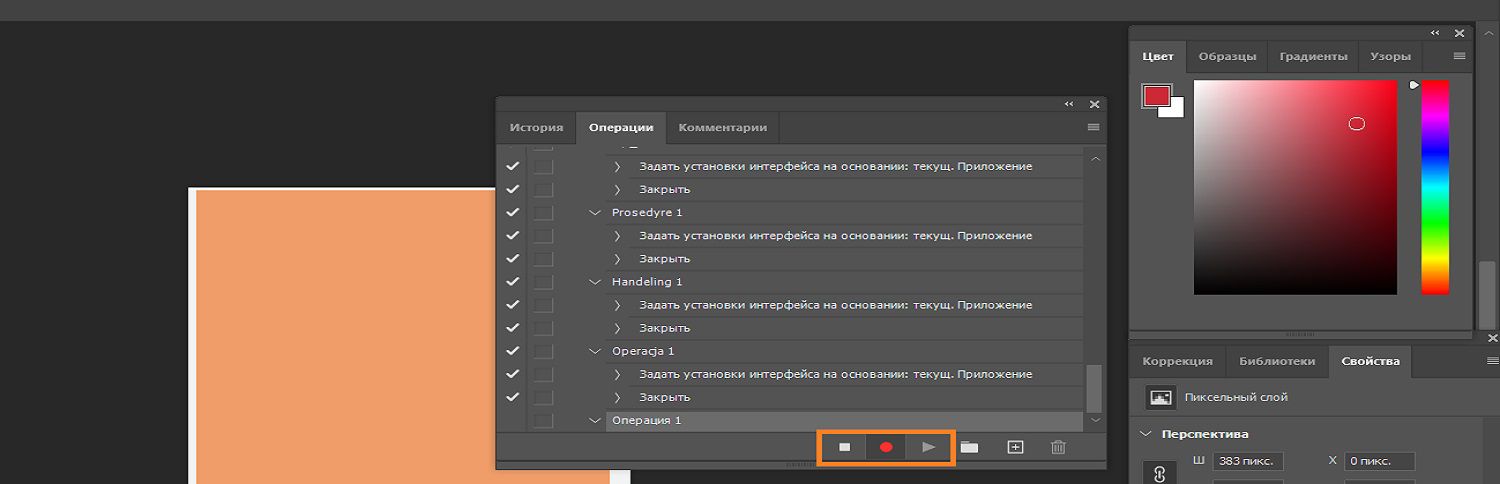Click the Пиксельный слой label
The height and width of the screenshot is (484, 1500).
1236,397
